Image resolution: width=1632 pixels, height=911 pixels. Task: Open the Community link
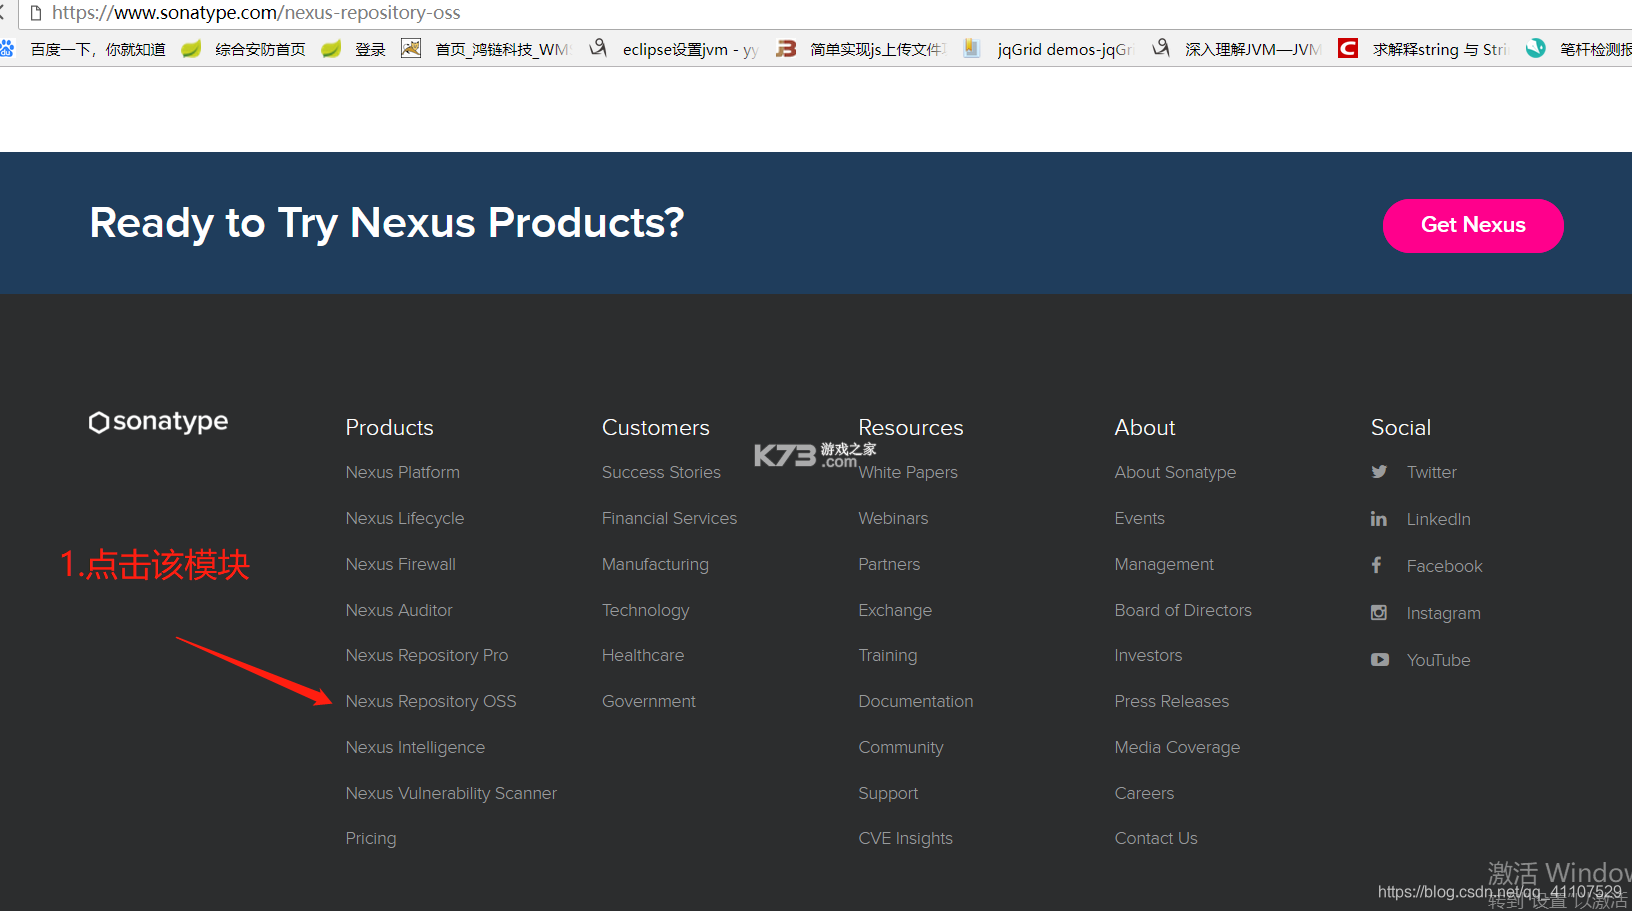point(900,747)
